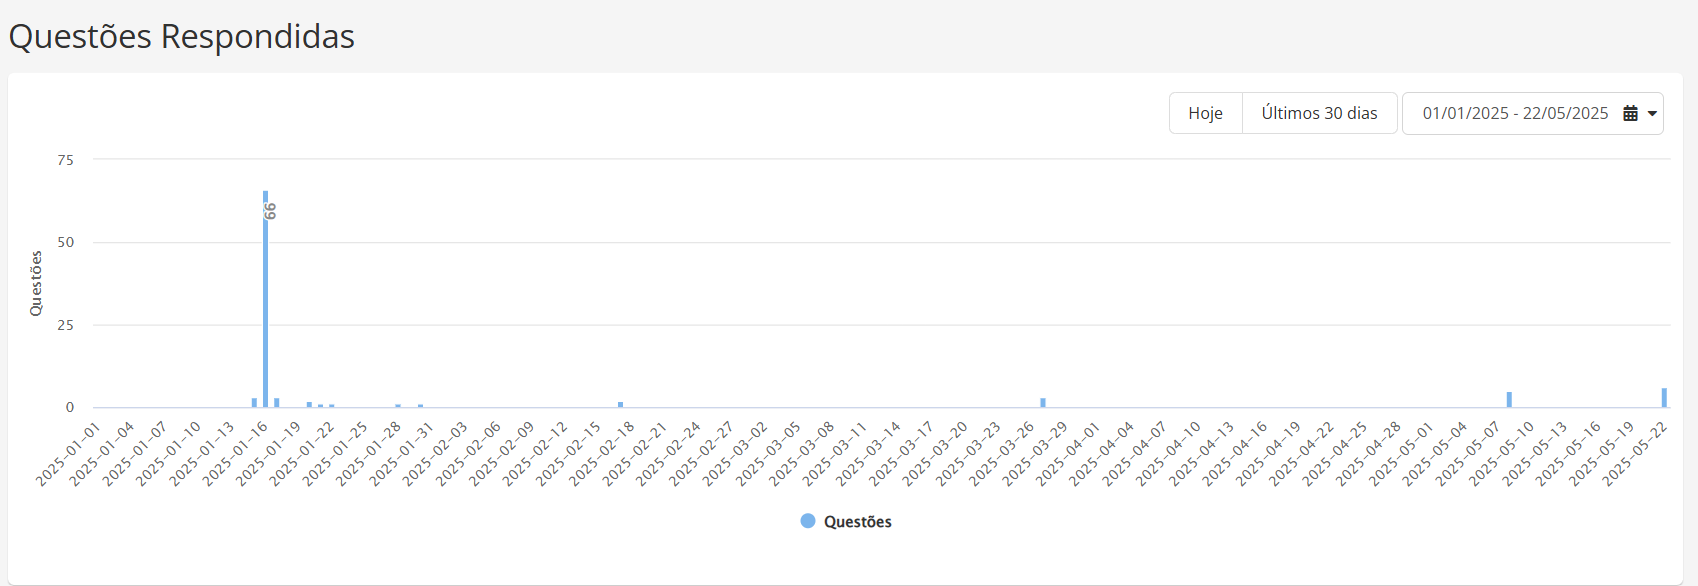
Task: Click the 75 y-axis gridline label
Action: [x=66, y=160]
